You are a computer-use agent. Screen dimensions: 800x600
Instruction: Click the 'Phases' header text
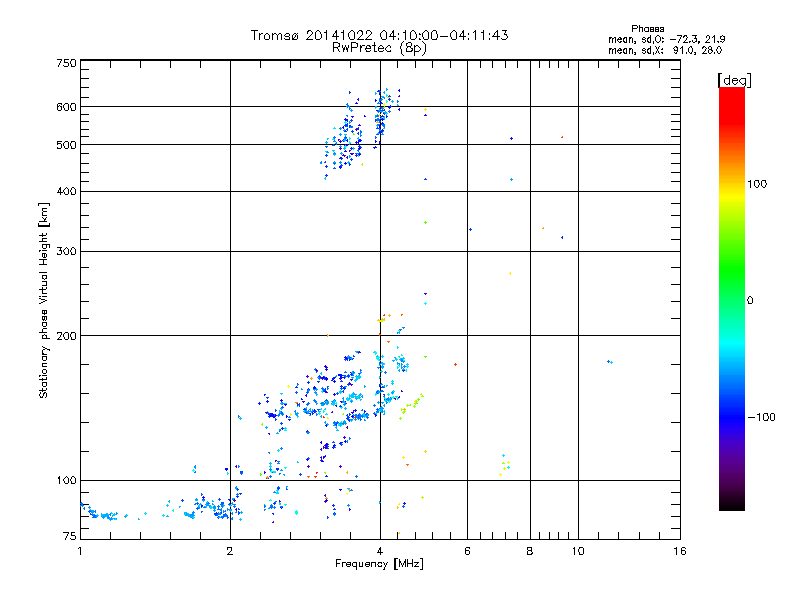647,29
